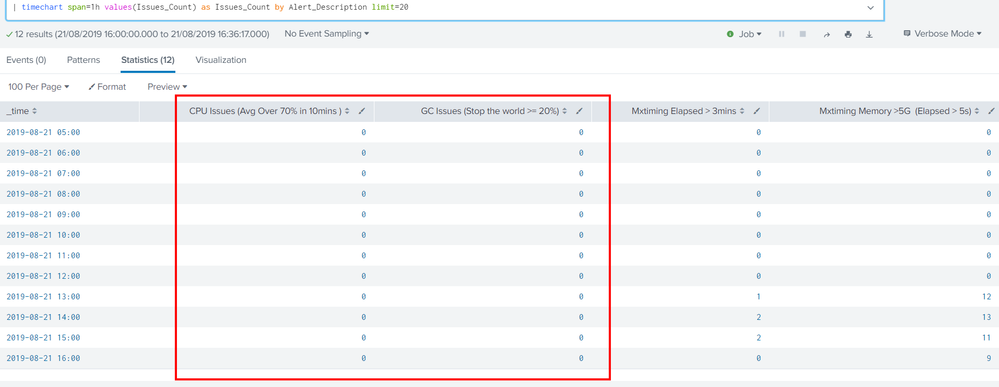The width and height of the screenshot is (999, 387).
Task: Export the results with download icon
Action: tap(869, 34)
